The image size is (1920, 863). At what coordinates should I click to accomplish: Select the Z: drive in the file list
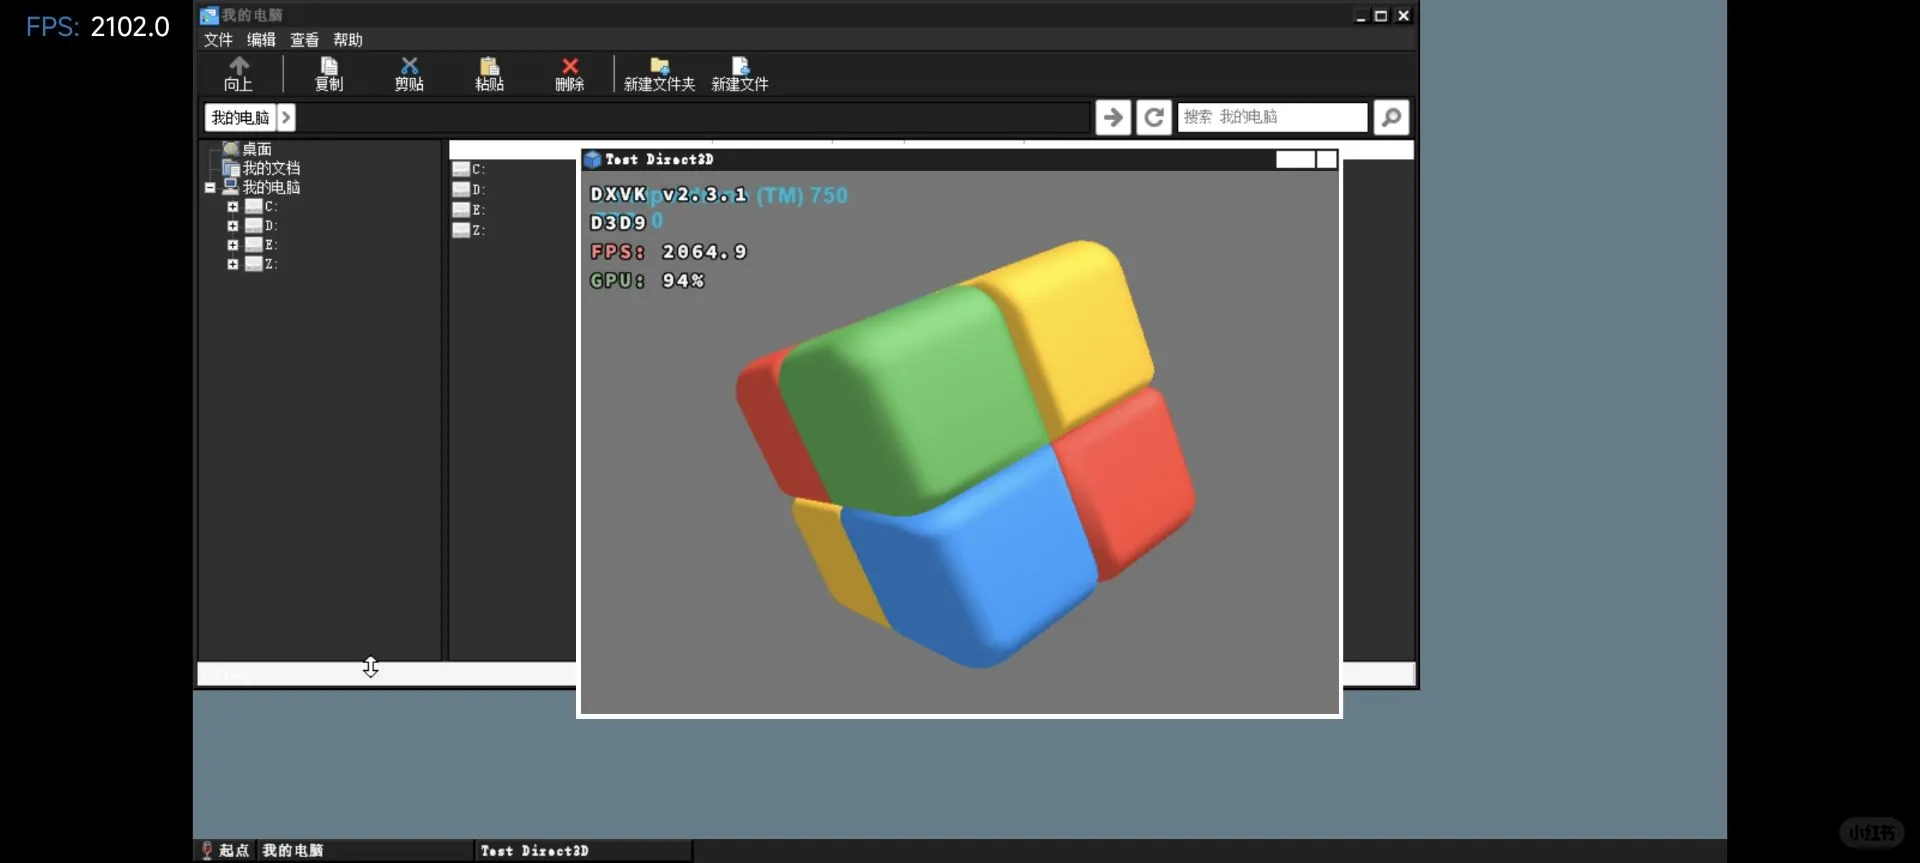[x=469, y=230]
